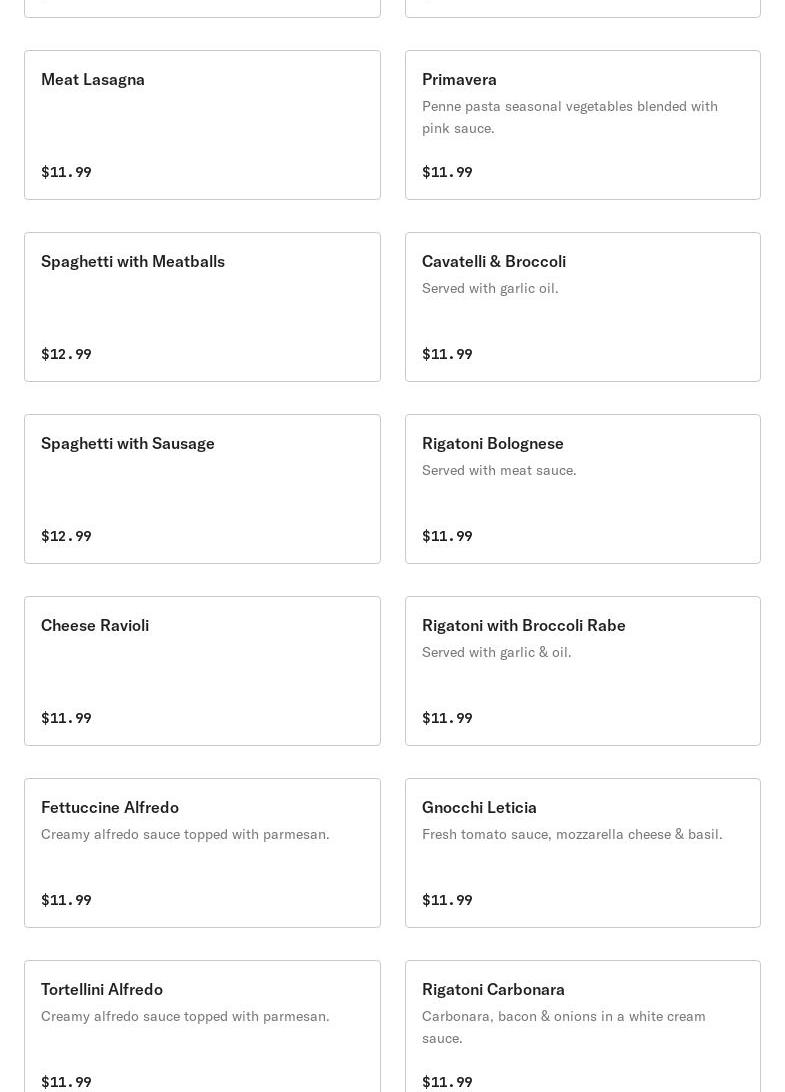The height and width of the screenshot is (1092, 785).
Task: Open the Meat Lasagna menu item
Action: coord(202,125)
